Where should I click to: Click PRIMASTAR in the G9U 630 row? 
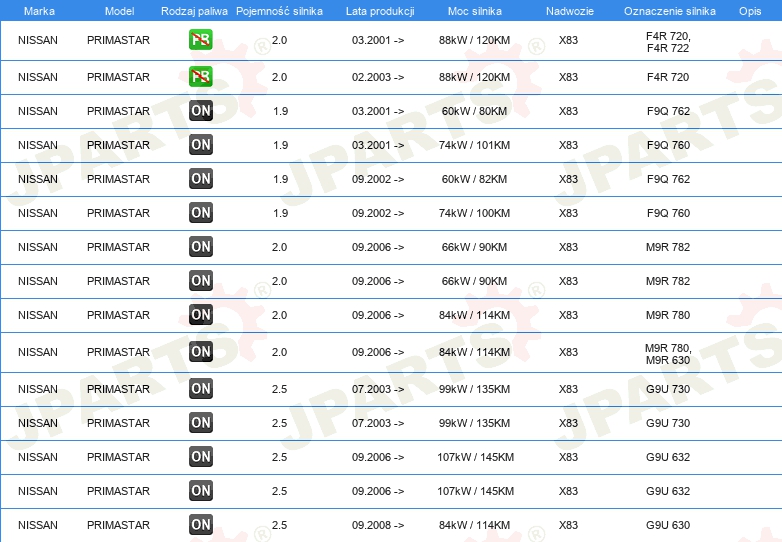point(118,525)
